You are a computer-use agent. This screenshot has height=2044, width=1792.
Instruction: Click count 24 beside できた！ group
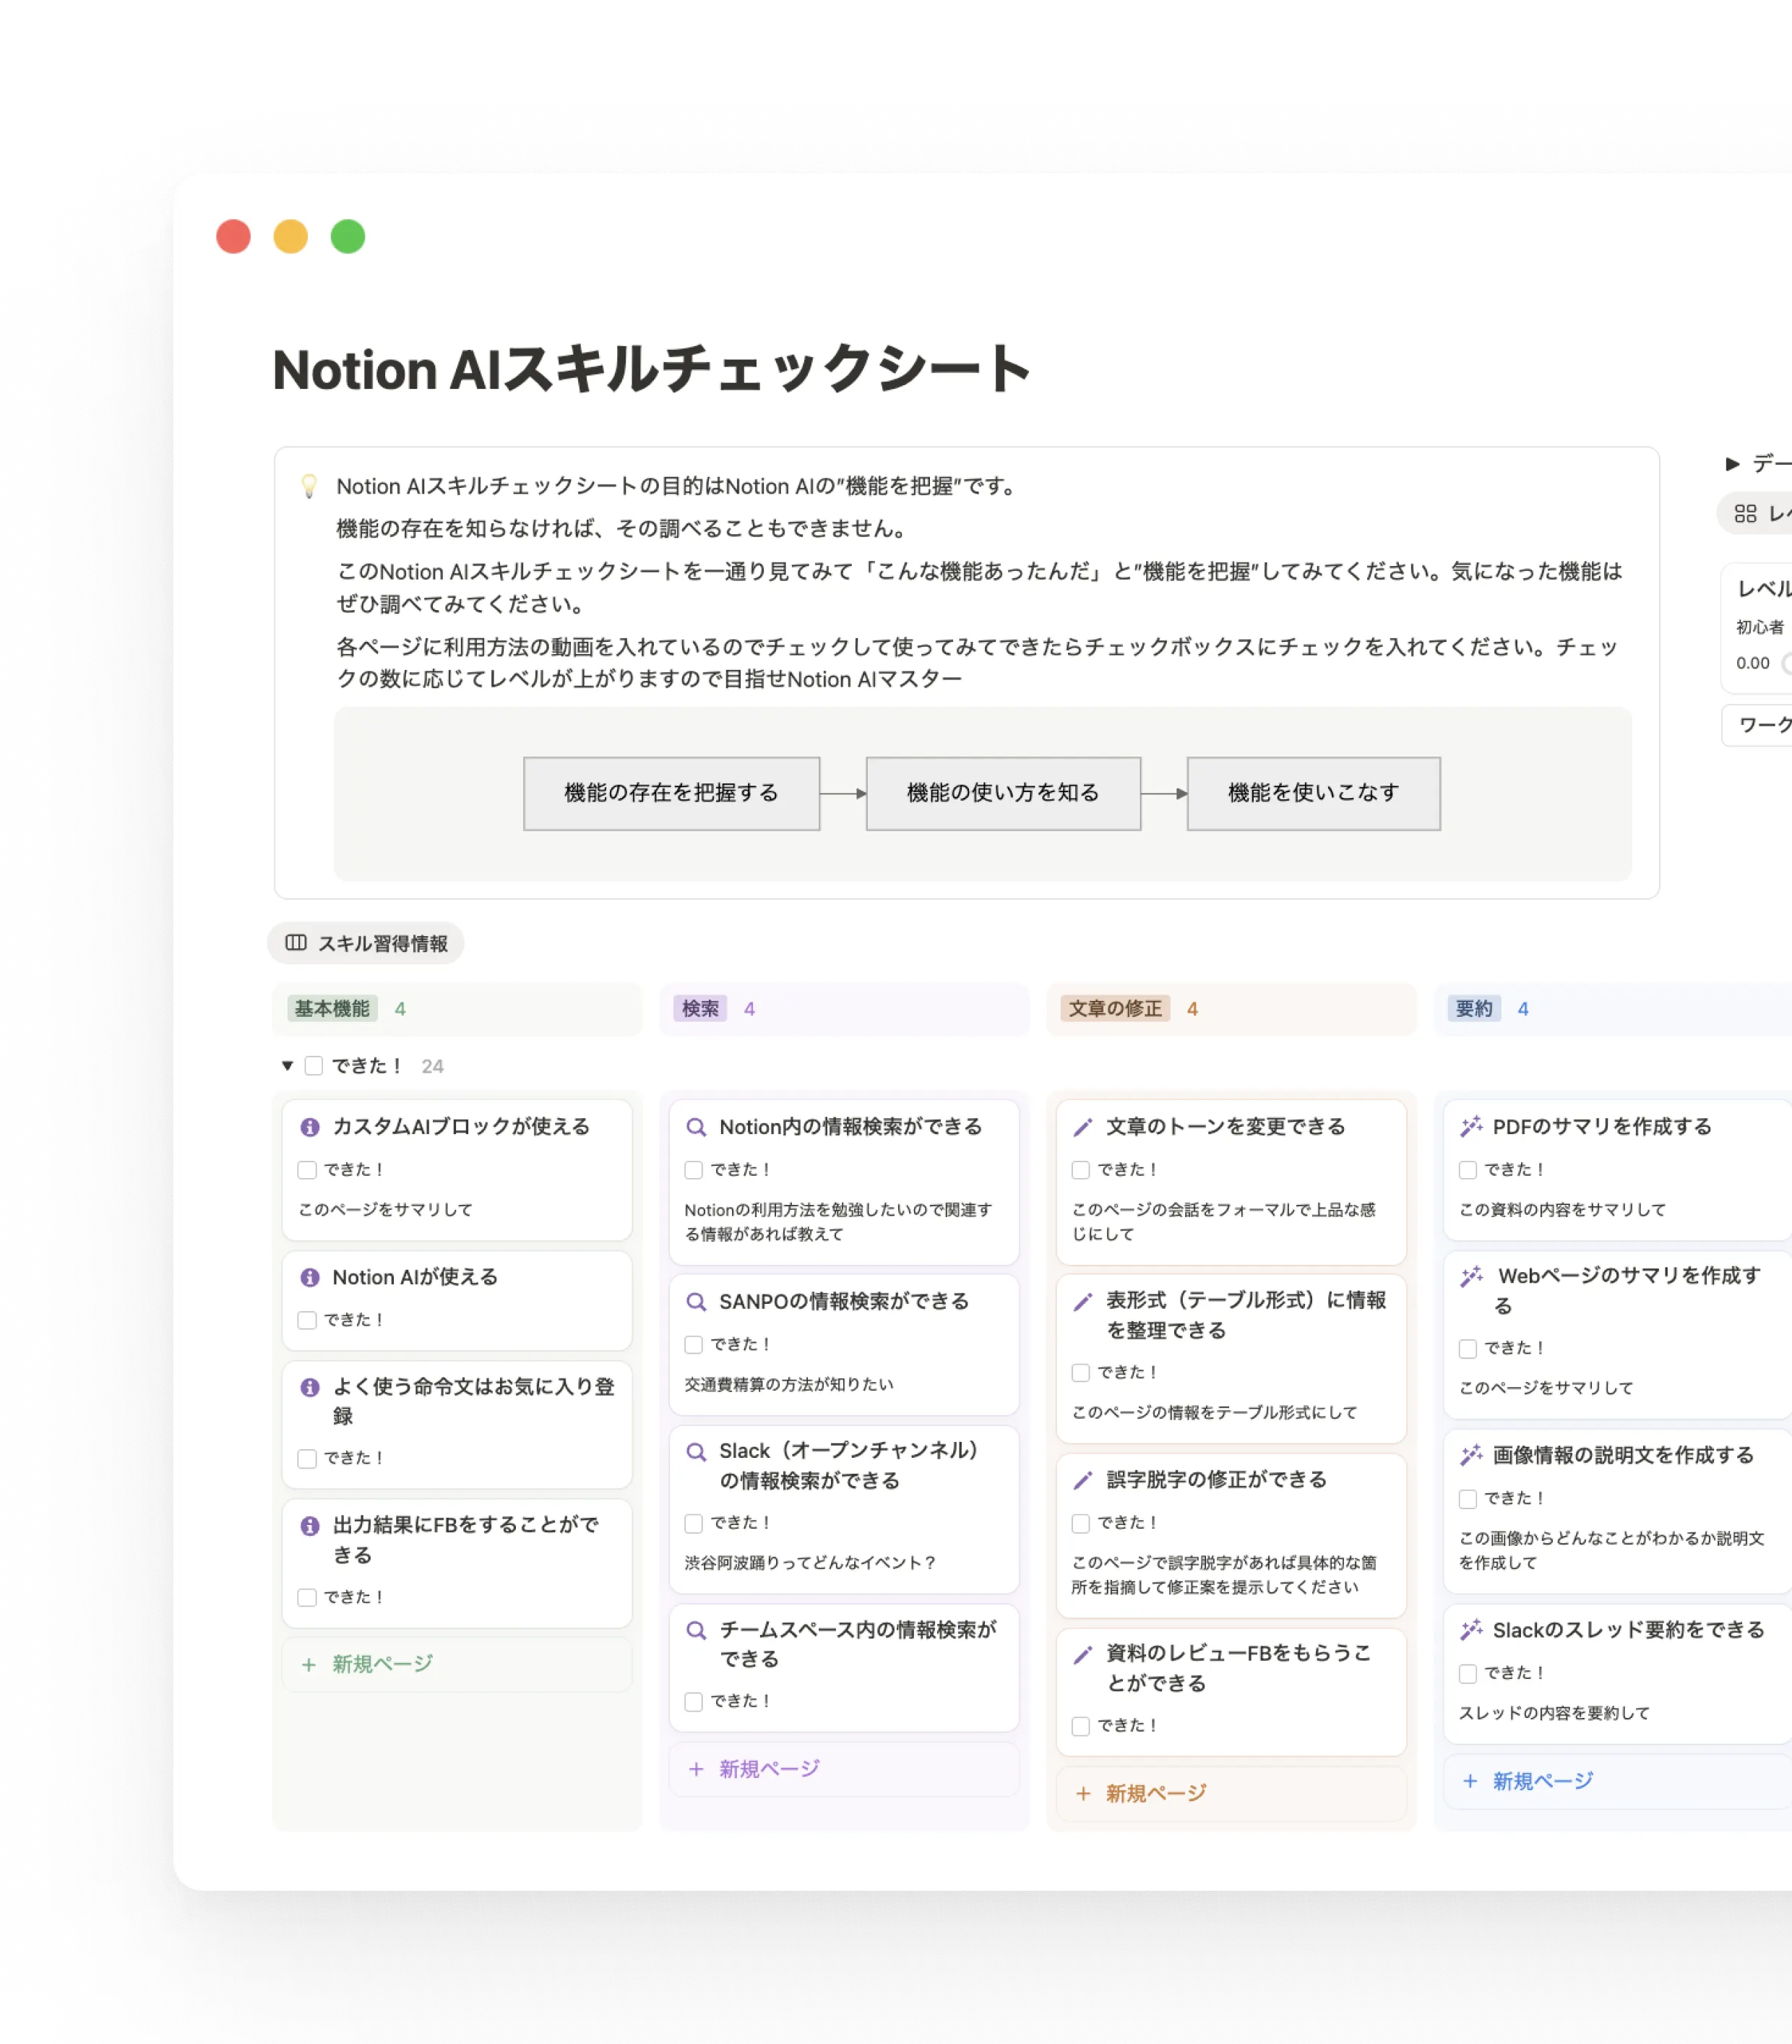pyautogui.click(x=432, y=1066)
